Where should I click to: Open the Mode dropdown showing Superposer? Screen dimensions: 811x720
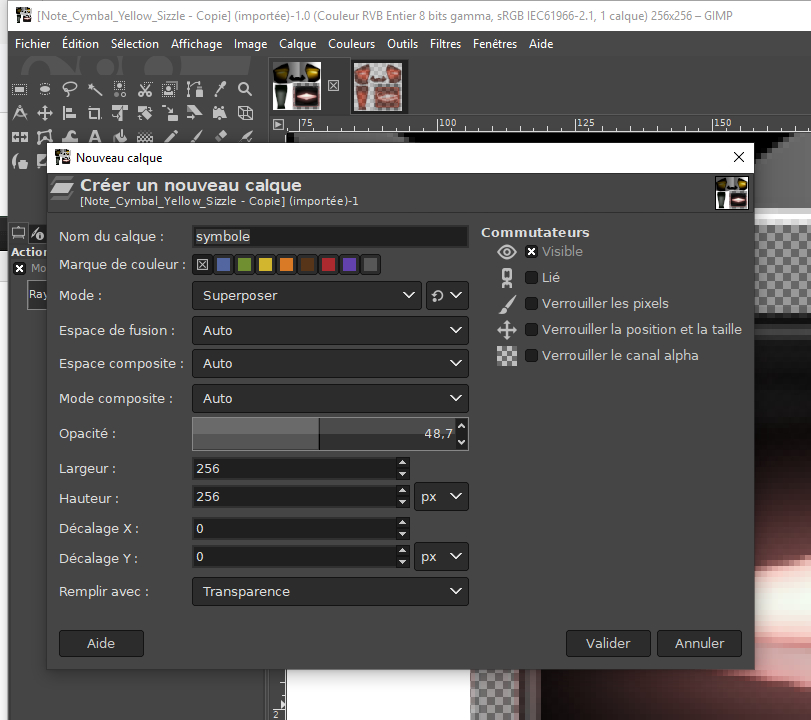[307, 295]
